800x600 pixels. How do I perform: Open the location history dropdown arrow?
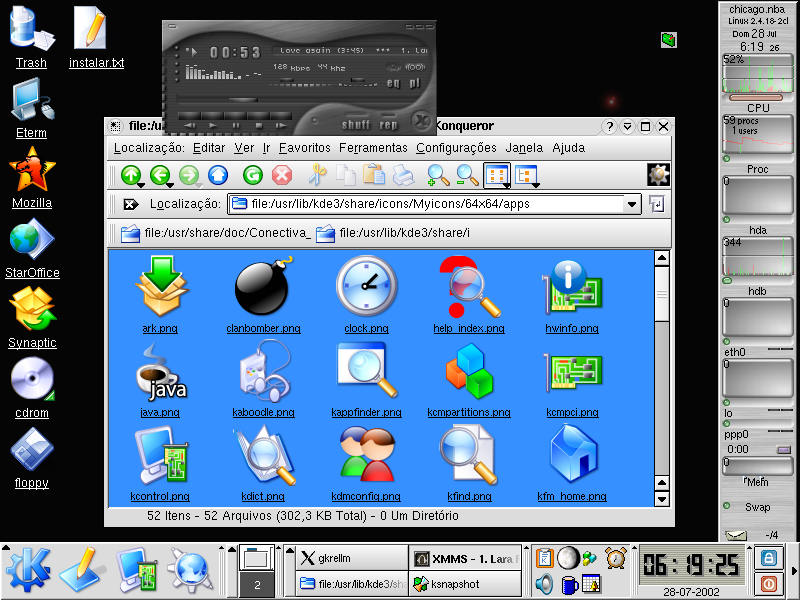tap(632, 204)
